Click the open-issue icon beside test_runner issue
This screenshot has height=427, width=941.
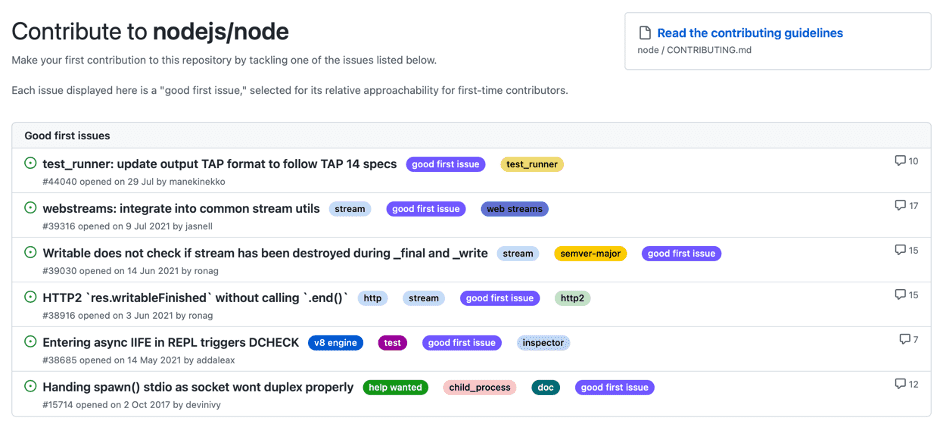[x=30, y=164]
